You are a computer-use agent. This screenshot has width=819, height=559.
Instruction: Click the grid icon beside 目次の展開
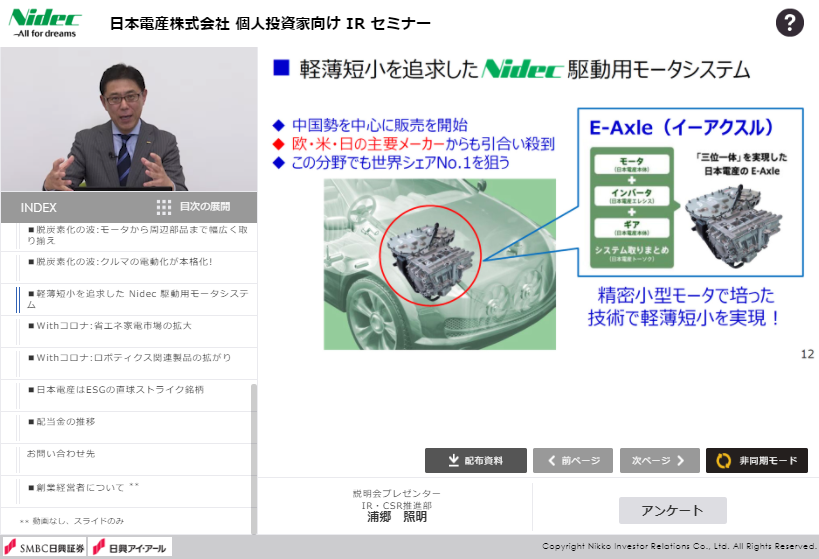[163, 207]
